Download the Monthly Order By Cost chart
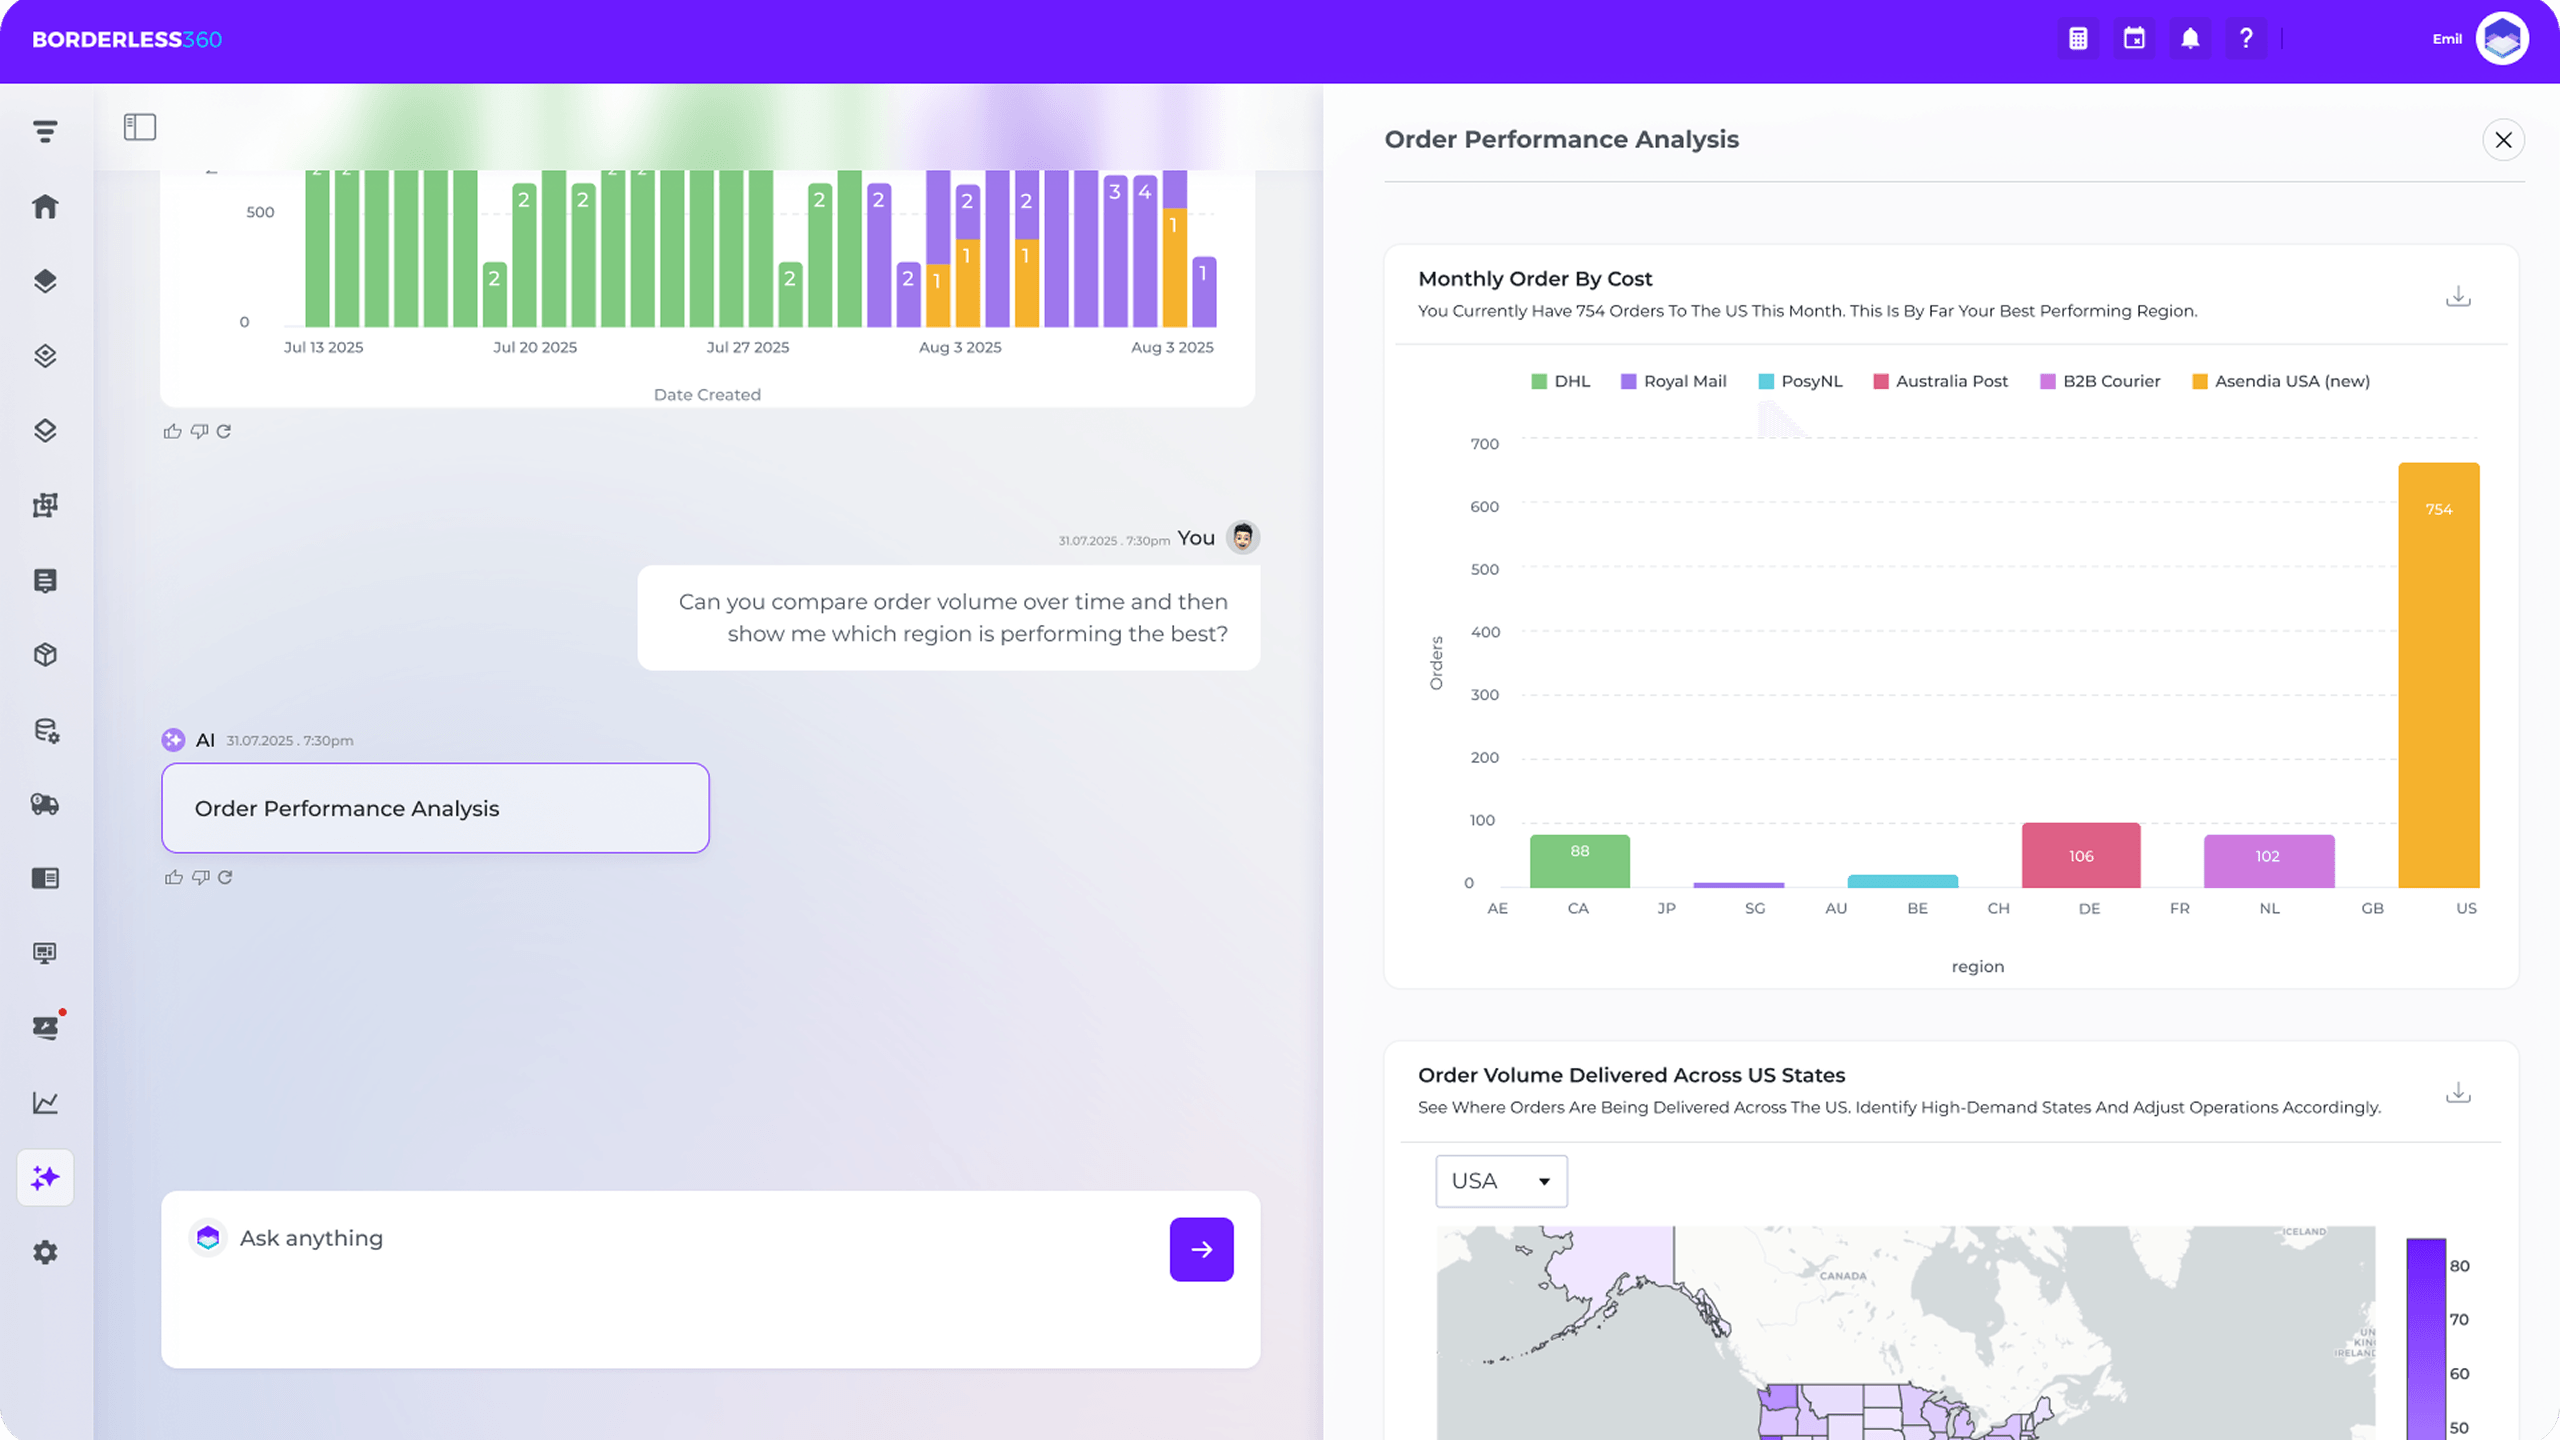Screen dimensions: 2560x1440 pyautogui.click(x=2458, y=296)
